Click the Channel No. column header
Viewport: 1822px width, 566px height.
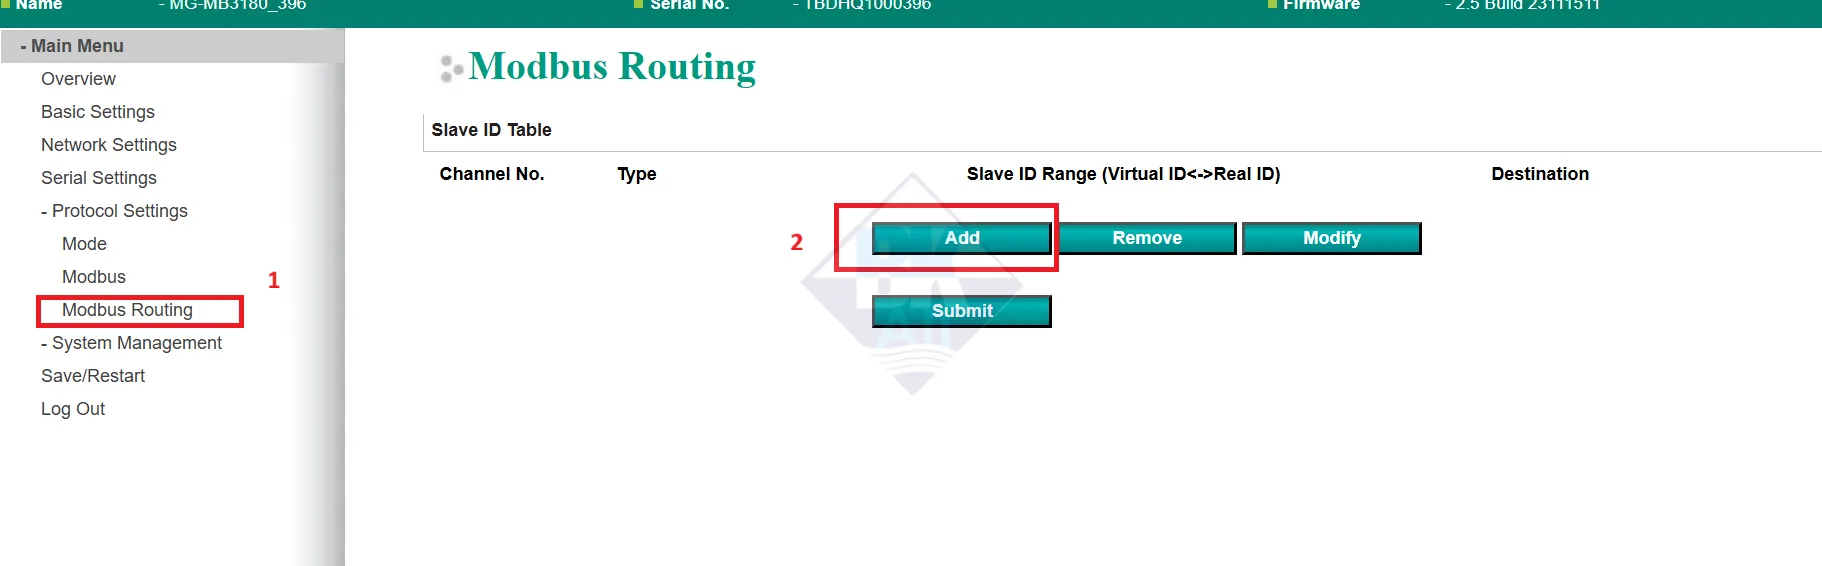[492, 174]
